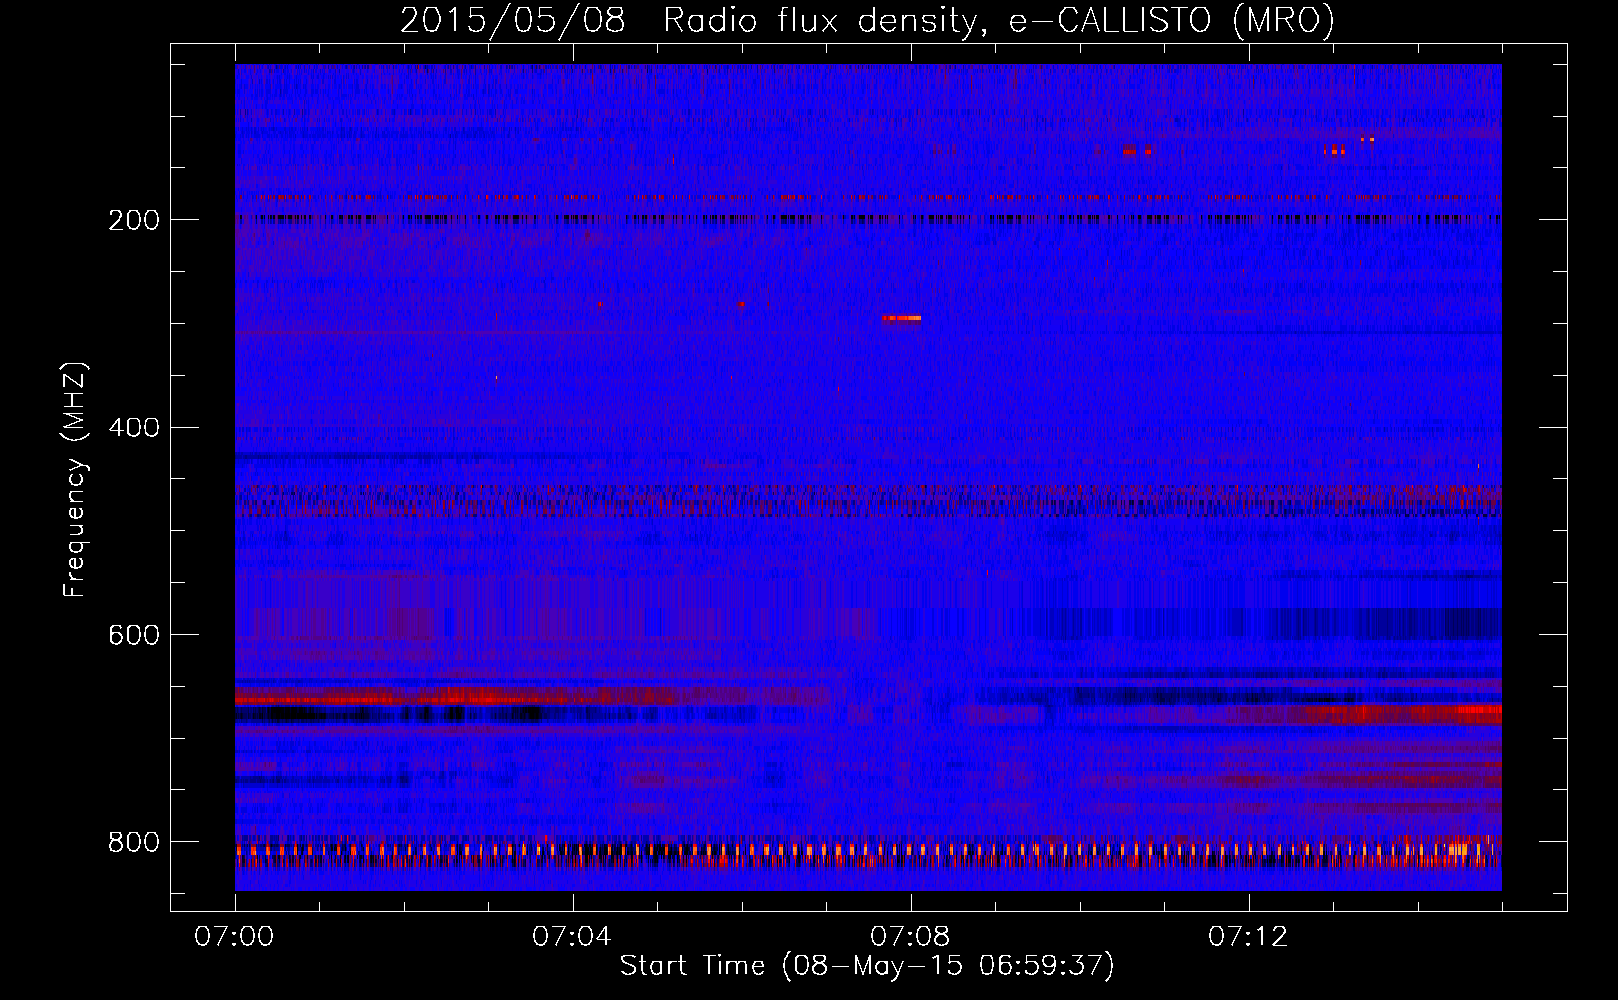The height and width of the screenshot is (1000, 1618).
Task: Click the 07:12 time tick label
Action: (x=1248, y=937)
